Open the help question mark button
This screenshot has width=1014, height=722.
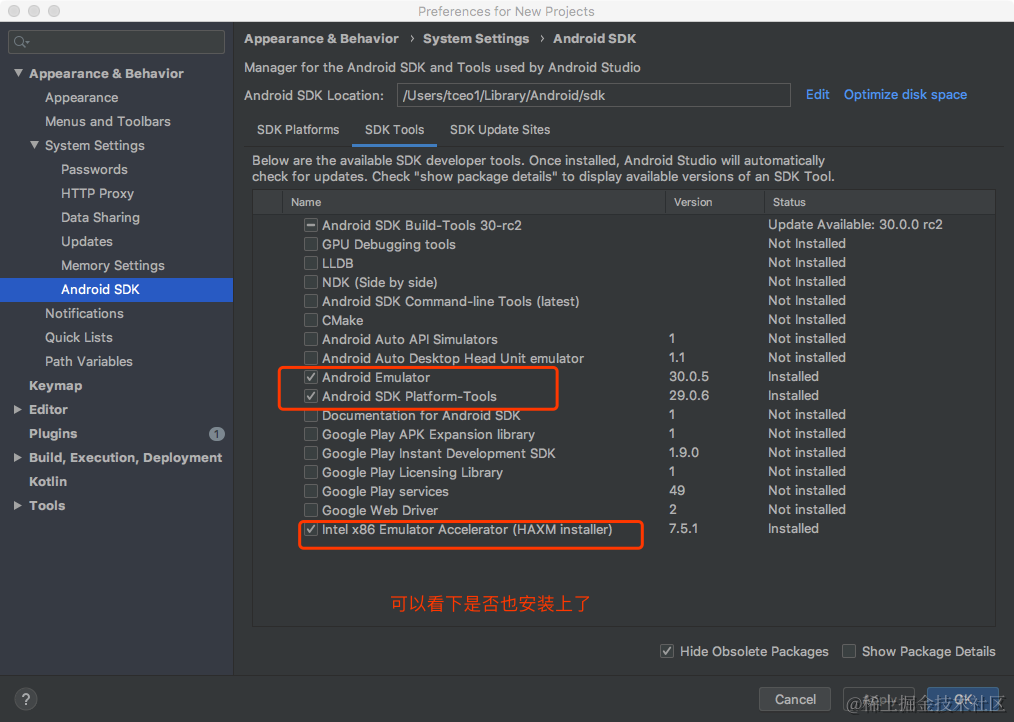coord(25,699)
